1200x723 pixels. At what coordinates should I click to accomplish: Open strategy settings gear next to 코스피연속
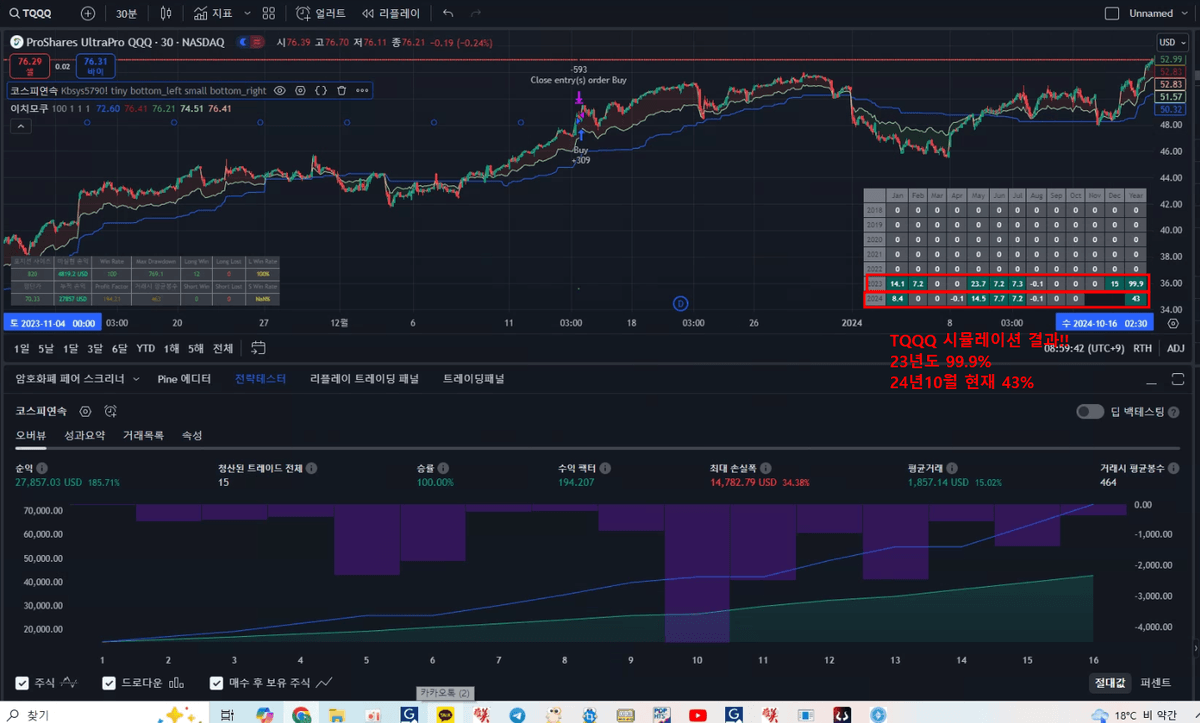pyautogui.click(x=86, y=411)
